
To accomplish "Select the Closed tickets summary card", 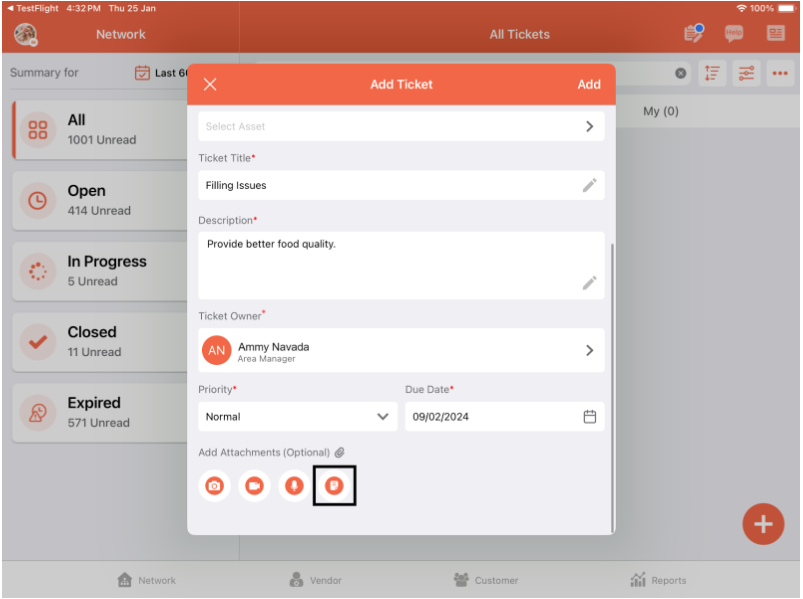I will 100,342.
